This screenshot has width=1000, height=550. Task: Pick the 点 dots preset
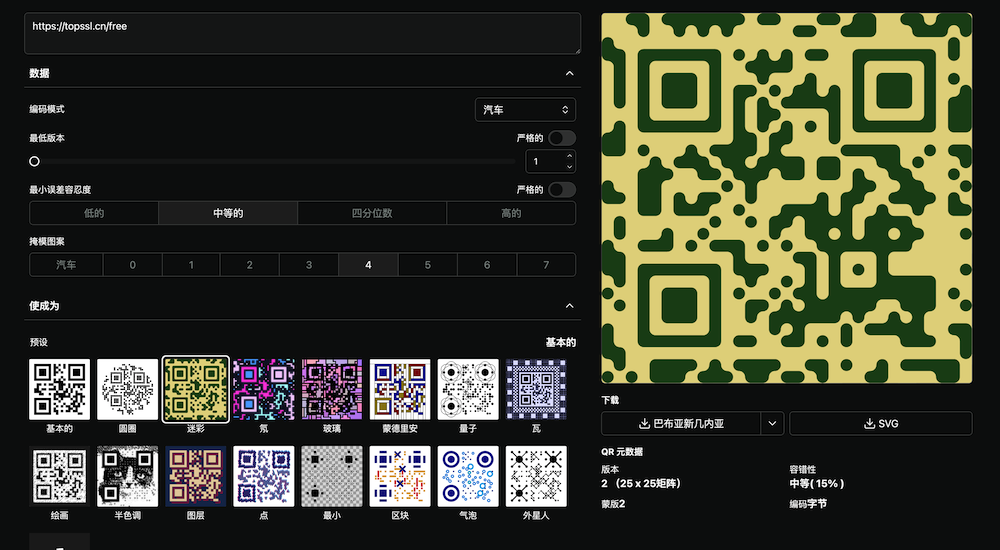pyautogui.click(x=263, y=476)
